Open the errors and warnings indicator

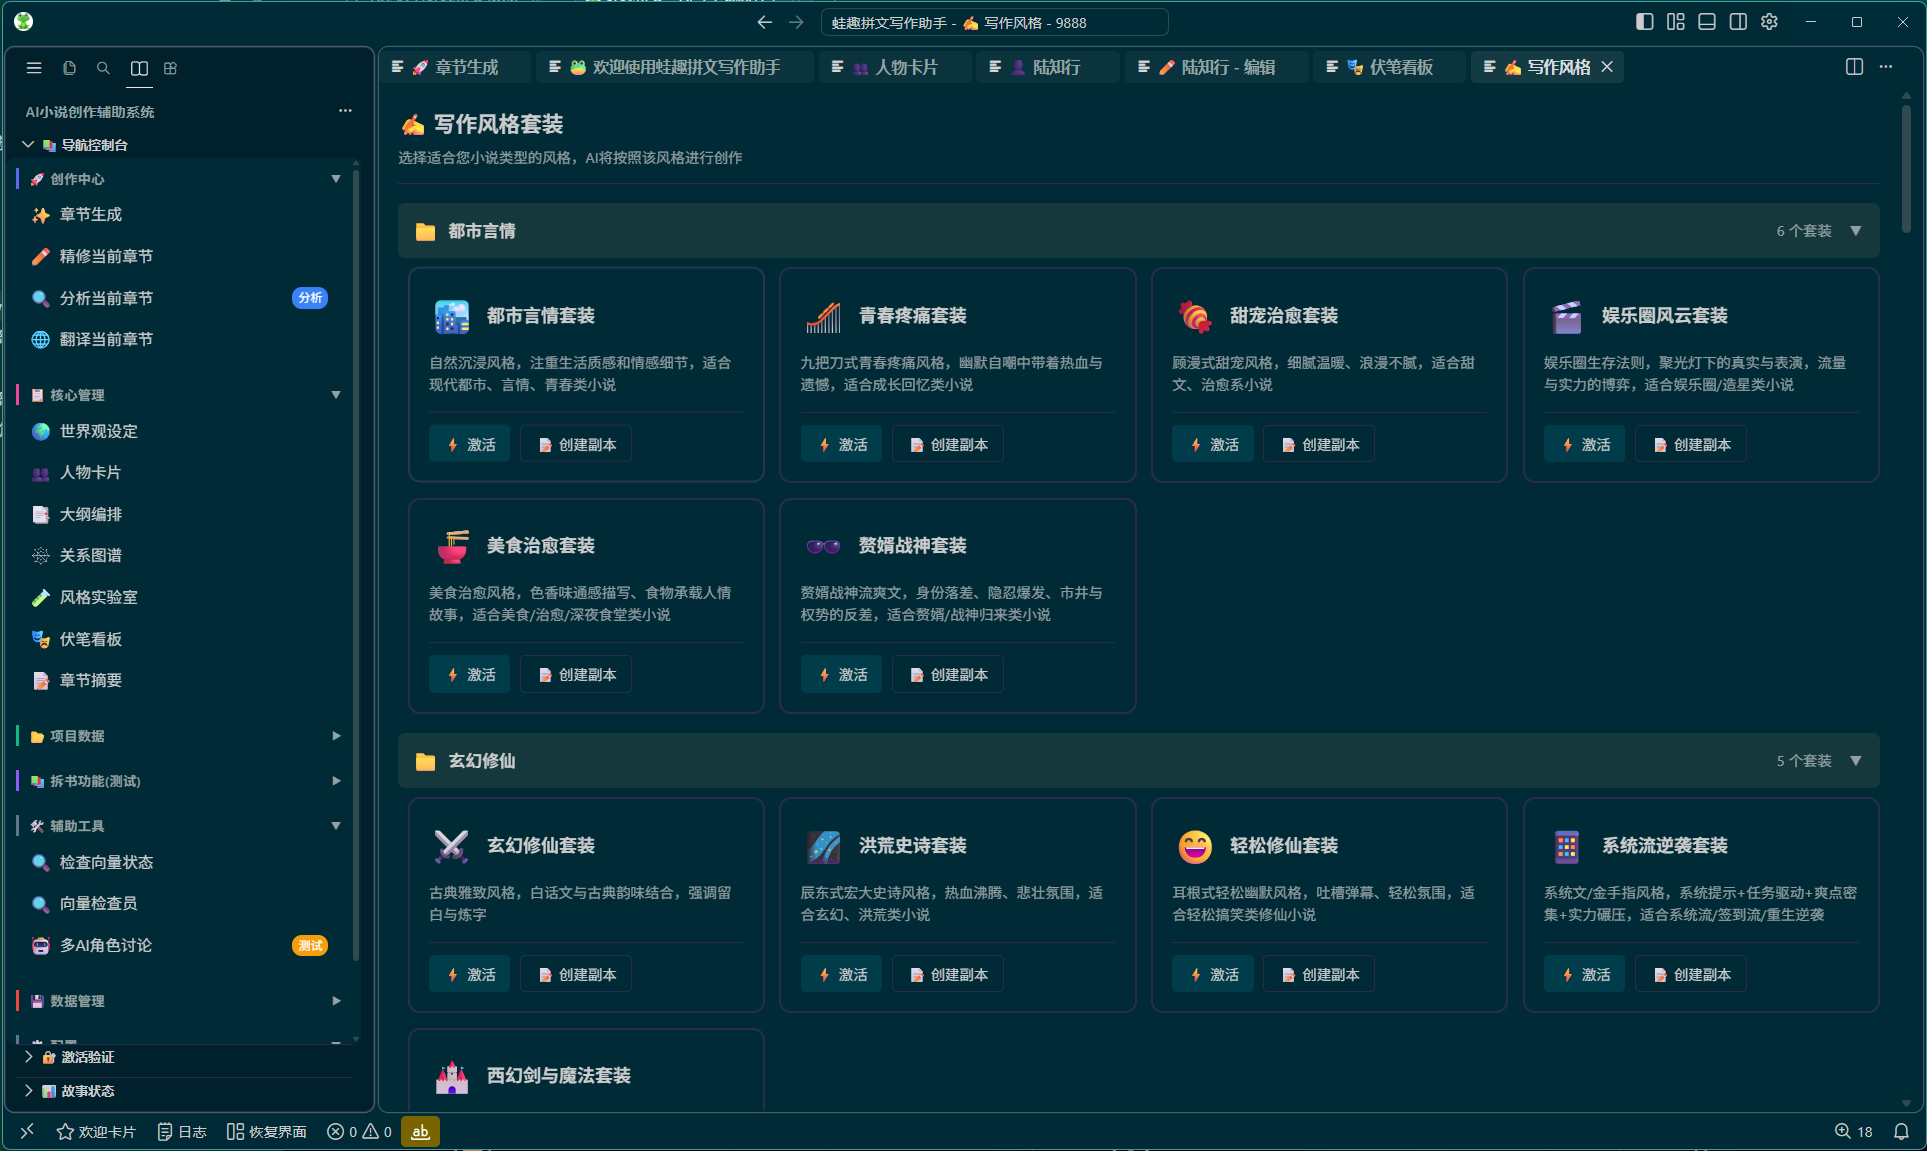[x=360, y=1132]
